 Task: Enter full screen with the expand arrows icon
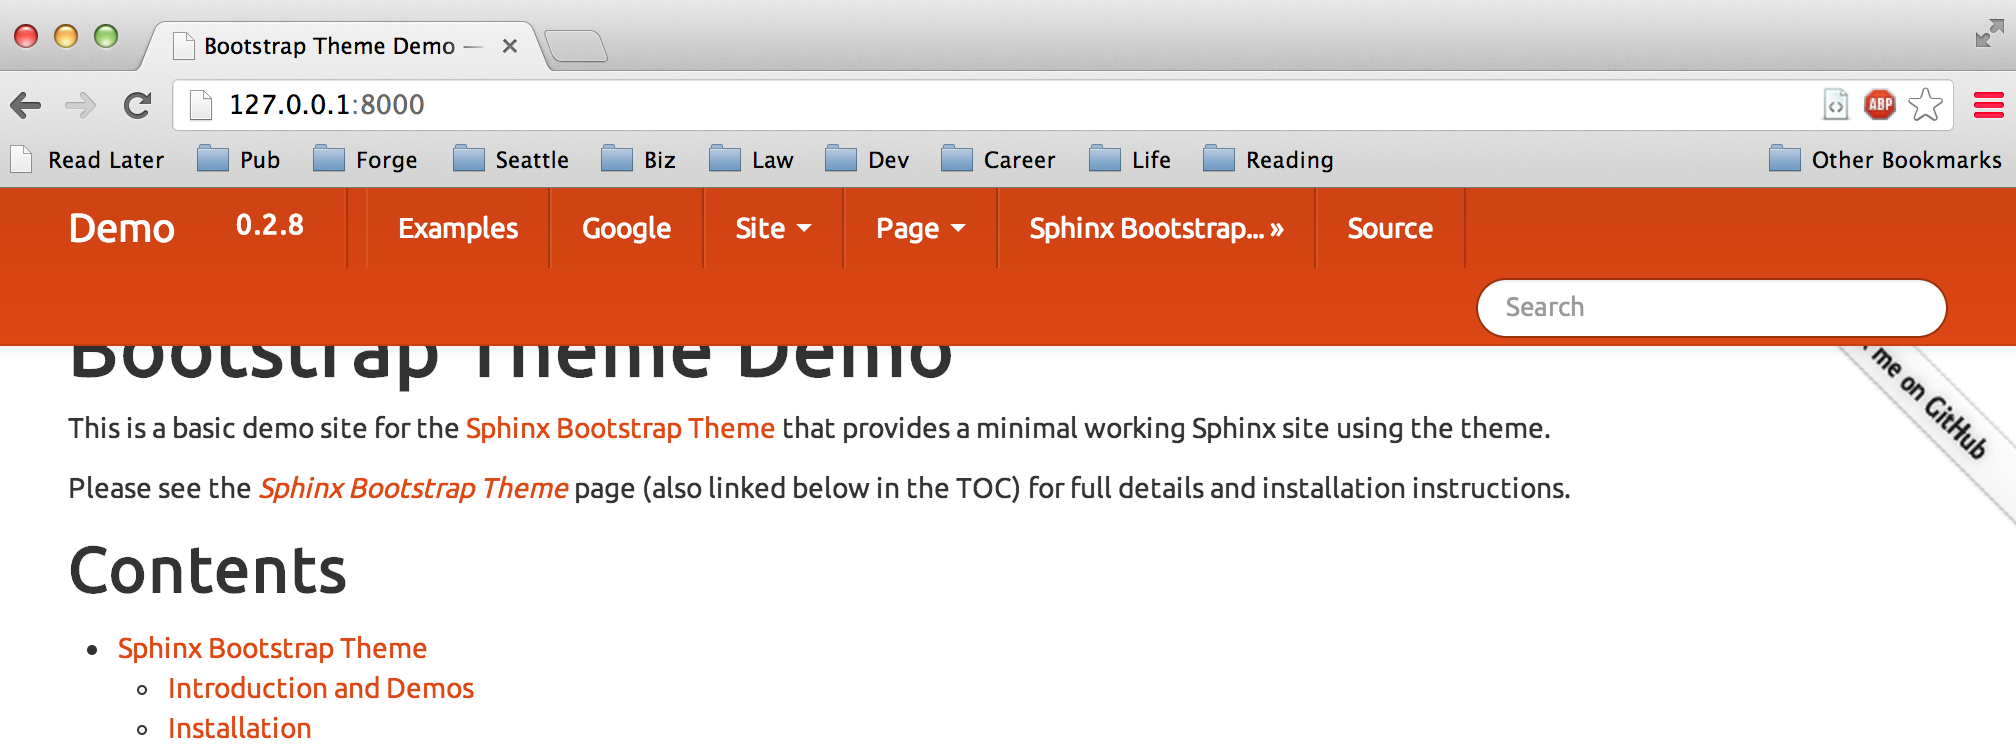coord(1989,33)
